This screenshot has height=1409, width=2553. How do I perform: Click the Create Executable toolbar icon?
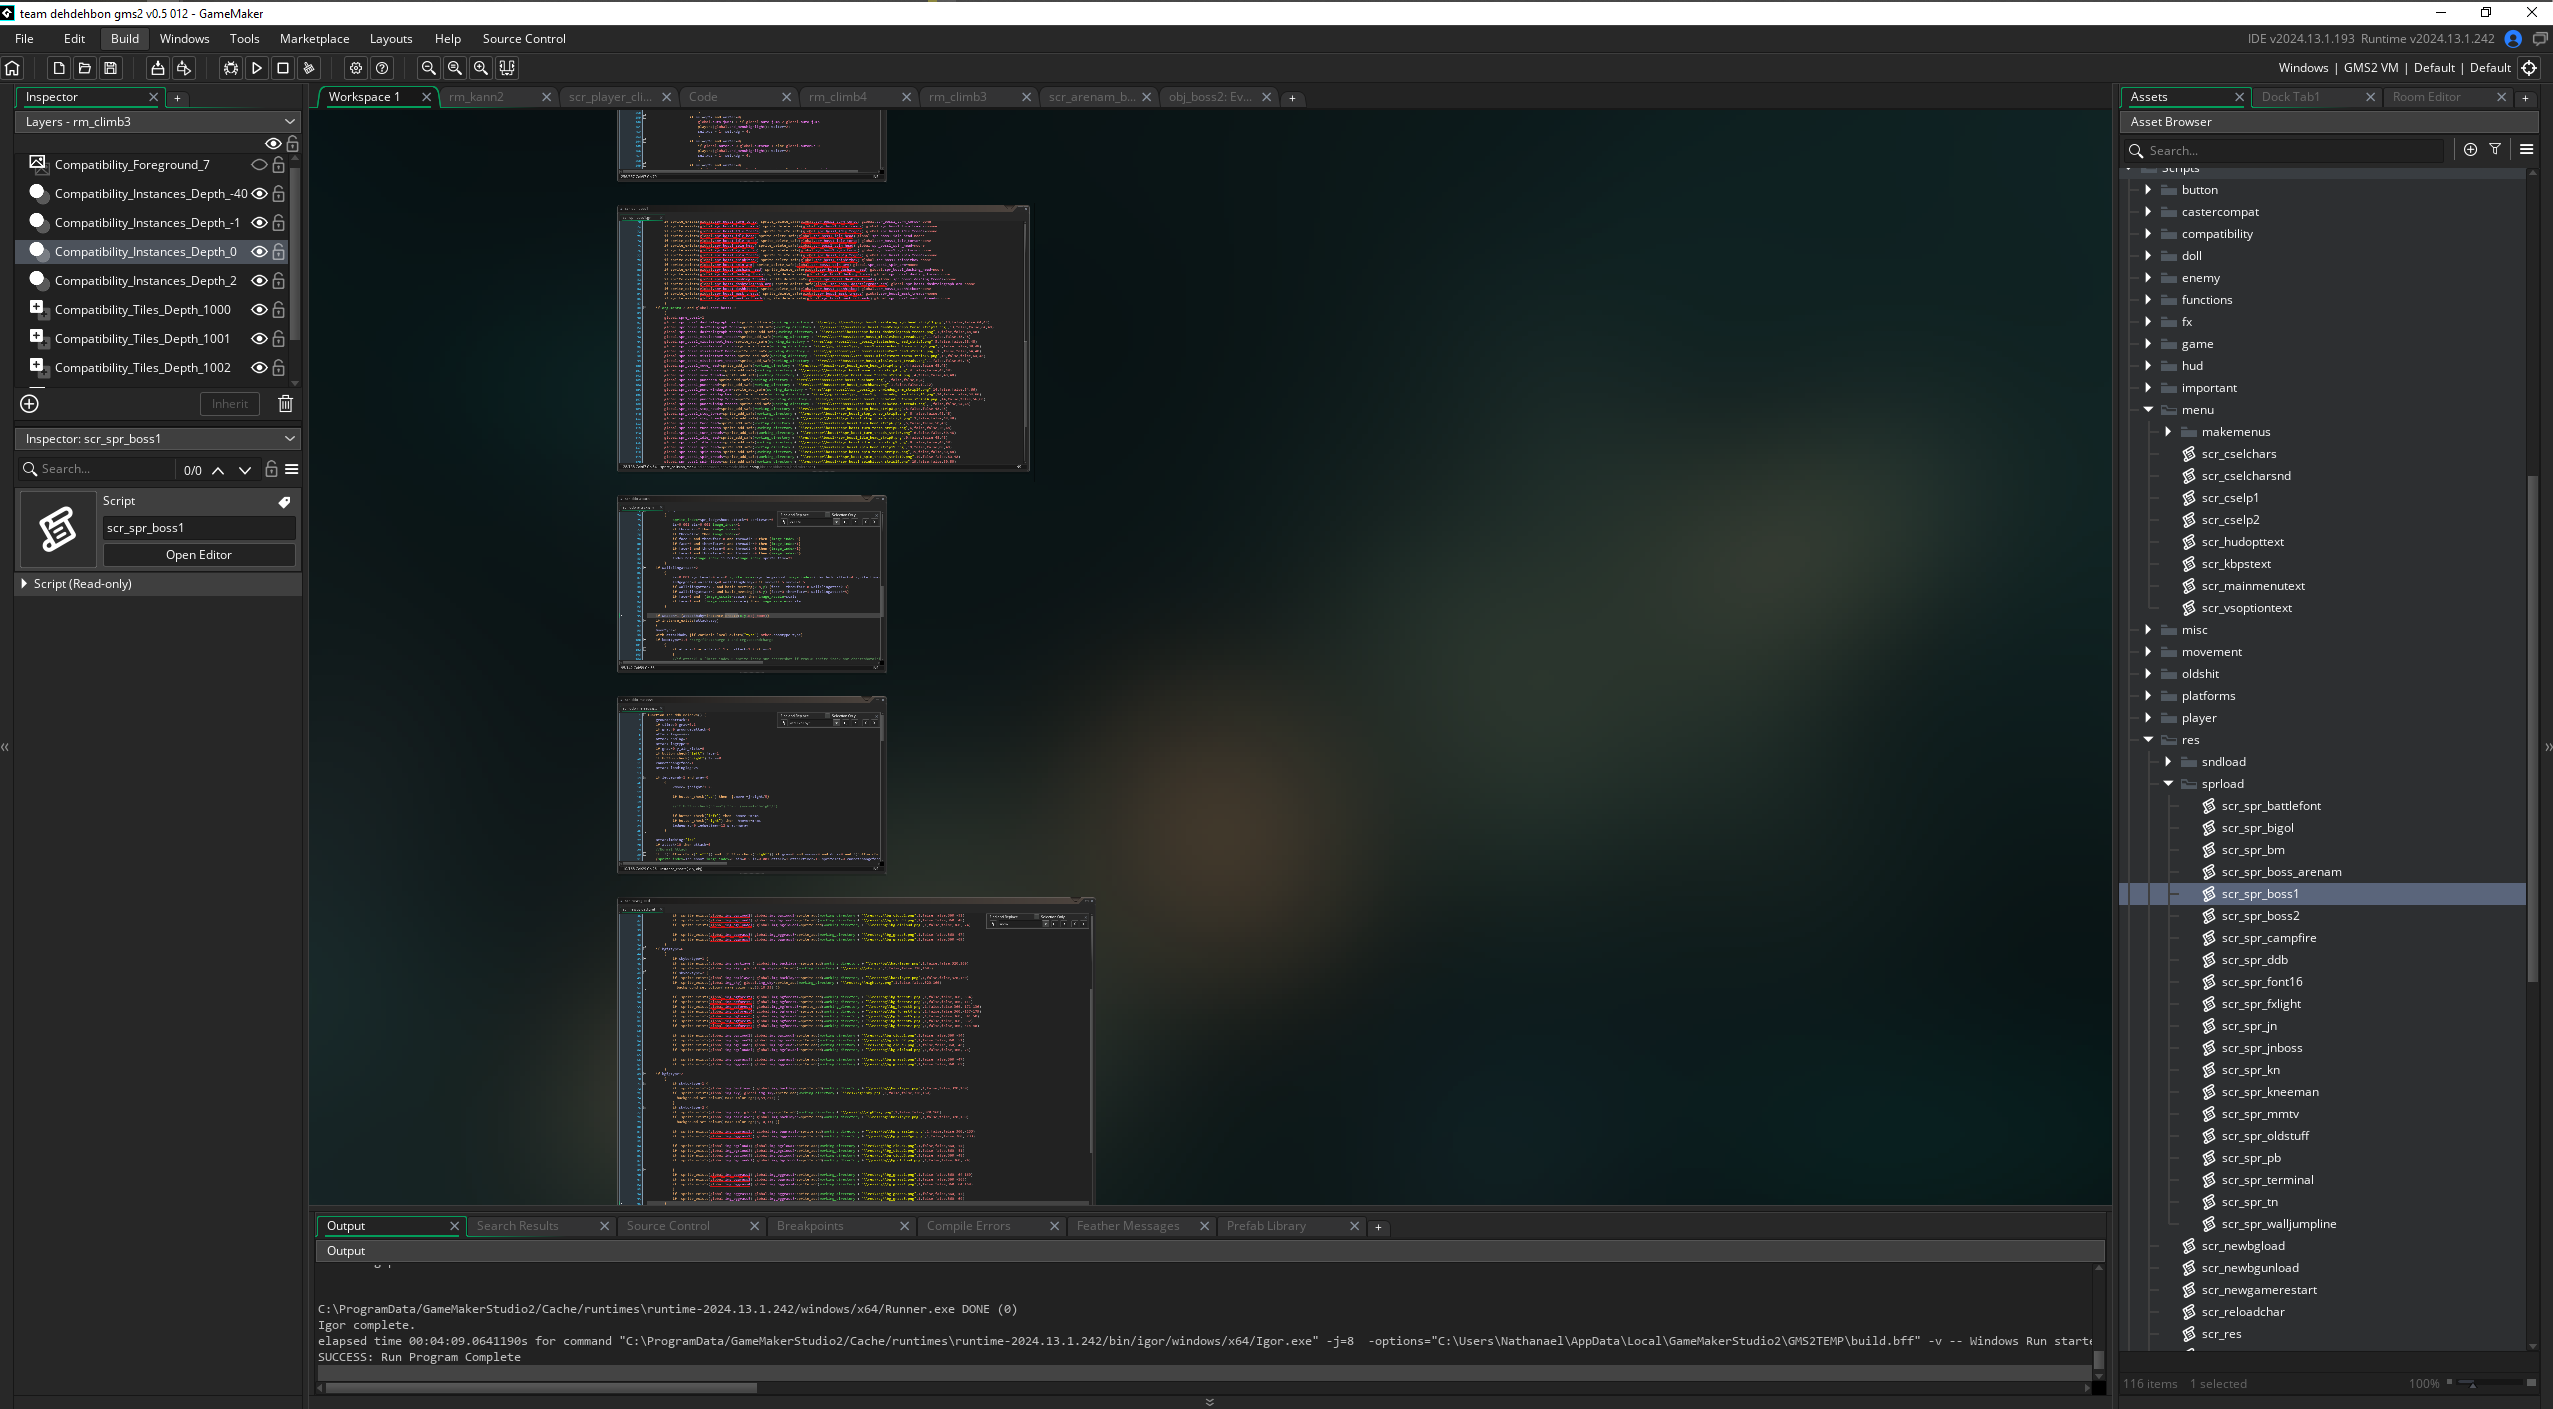[x=158, y=68]
